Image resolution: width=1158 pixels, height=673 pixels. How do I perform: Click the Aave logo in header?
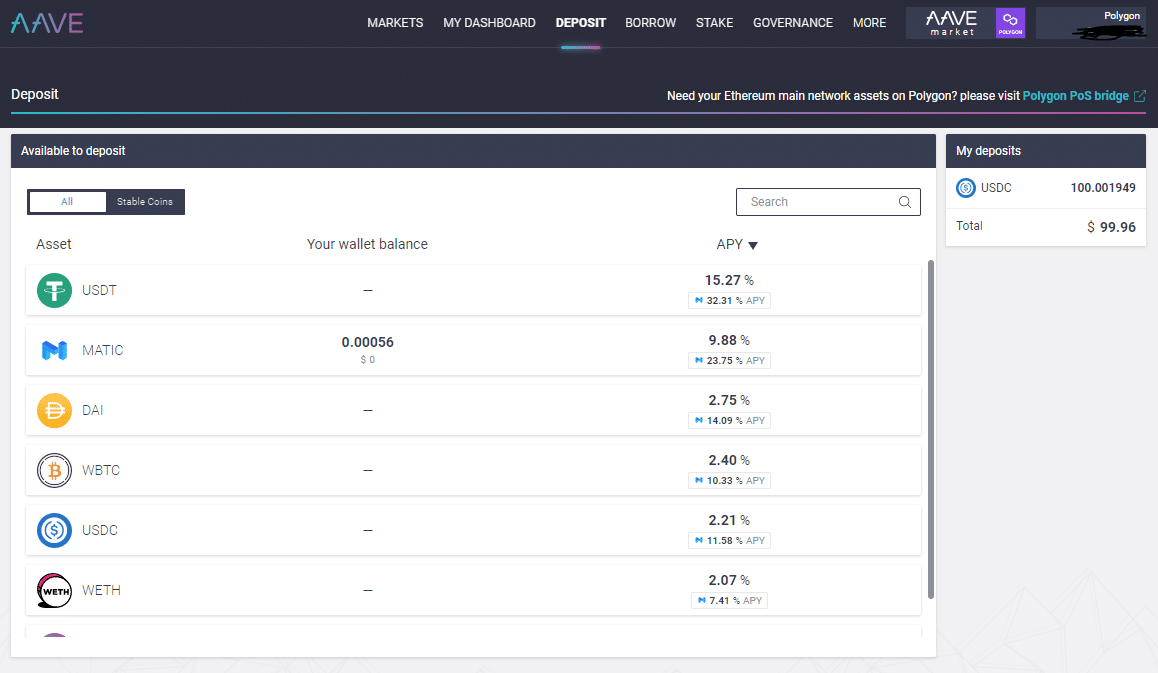coord(47,23)
